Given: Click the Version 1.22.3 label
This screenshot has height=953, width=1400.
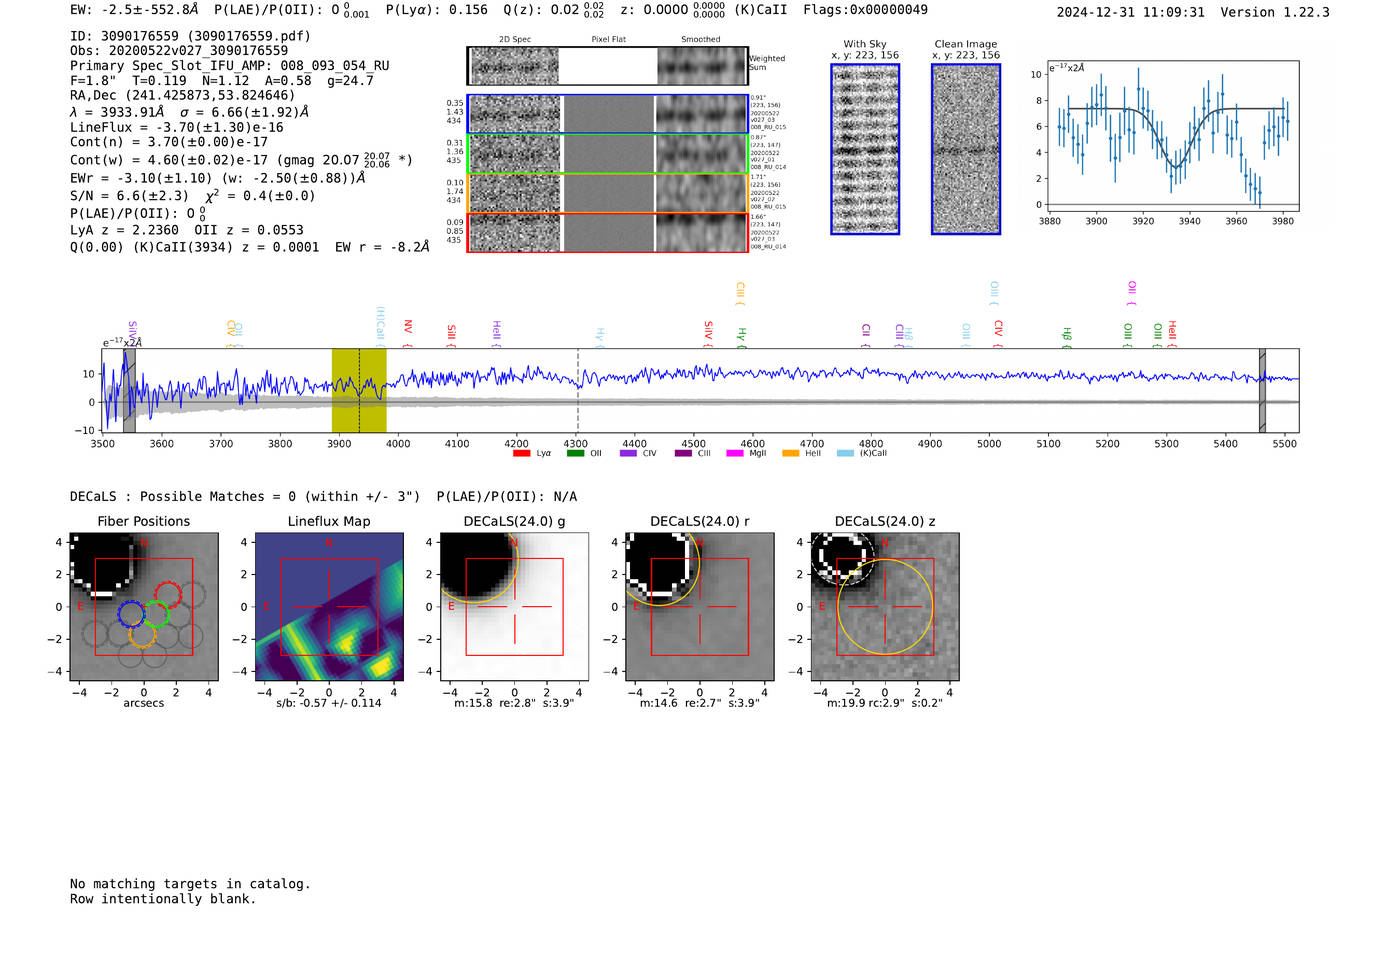Looking at the screenshot, I should point(1275,13).
